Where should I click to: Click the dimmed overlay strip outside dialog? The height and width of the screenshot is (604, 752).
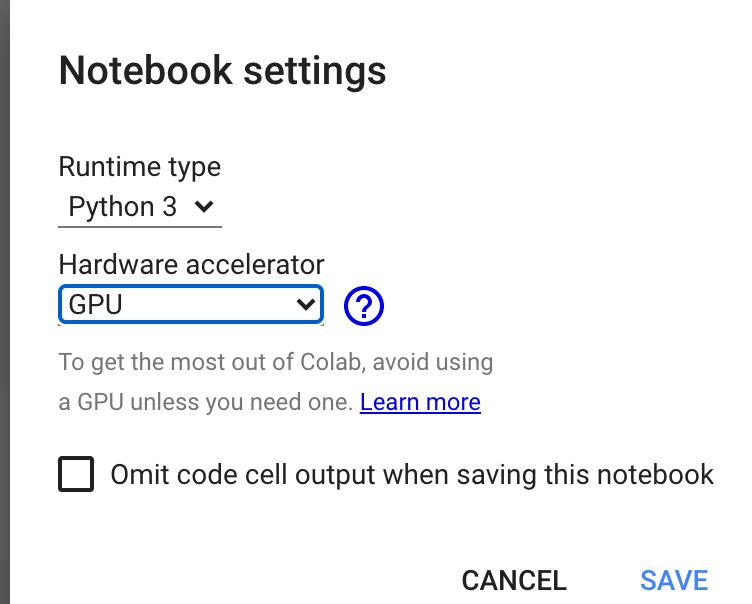tap(5, 302)
